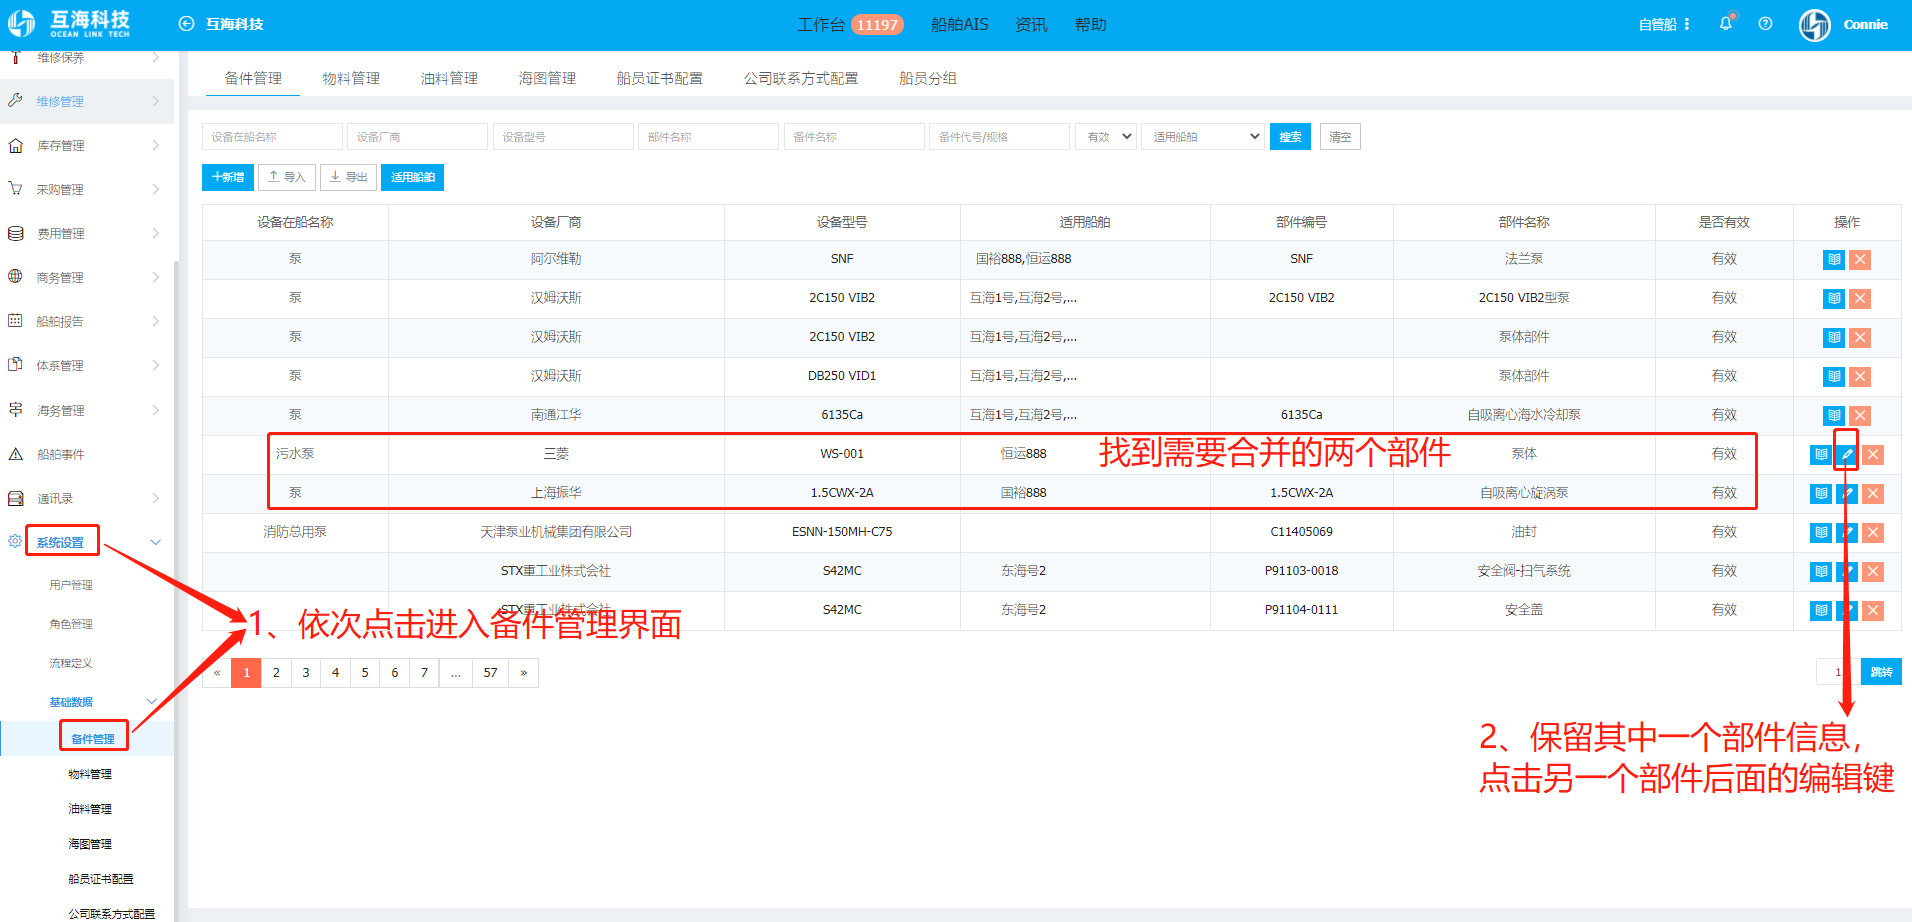1912x922 pixels.
Task: Click the back arrow beside 互海科技
Action: coord(186,24)
